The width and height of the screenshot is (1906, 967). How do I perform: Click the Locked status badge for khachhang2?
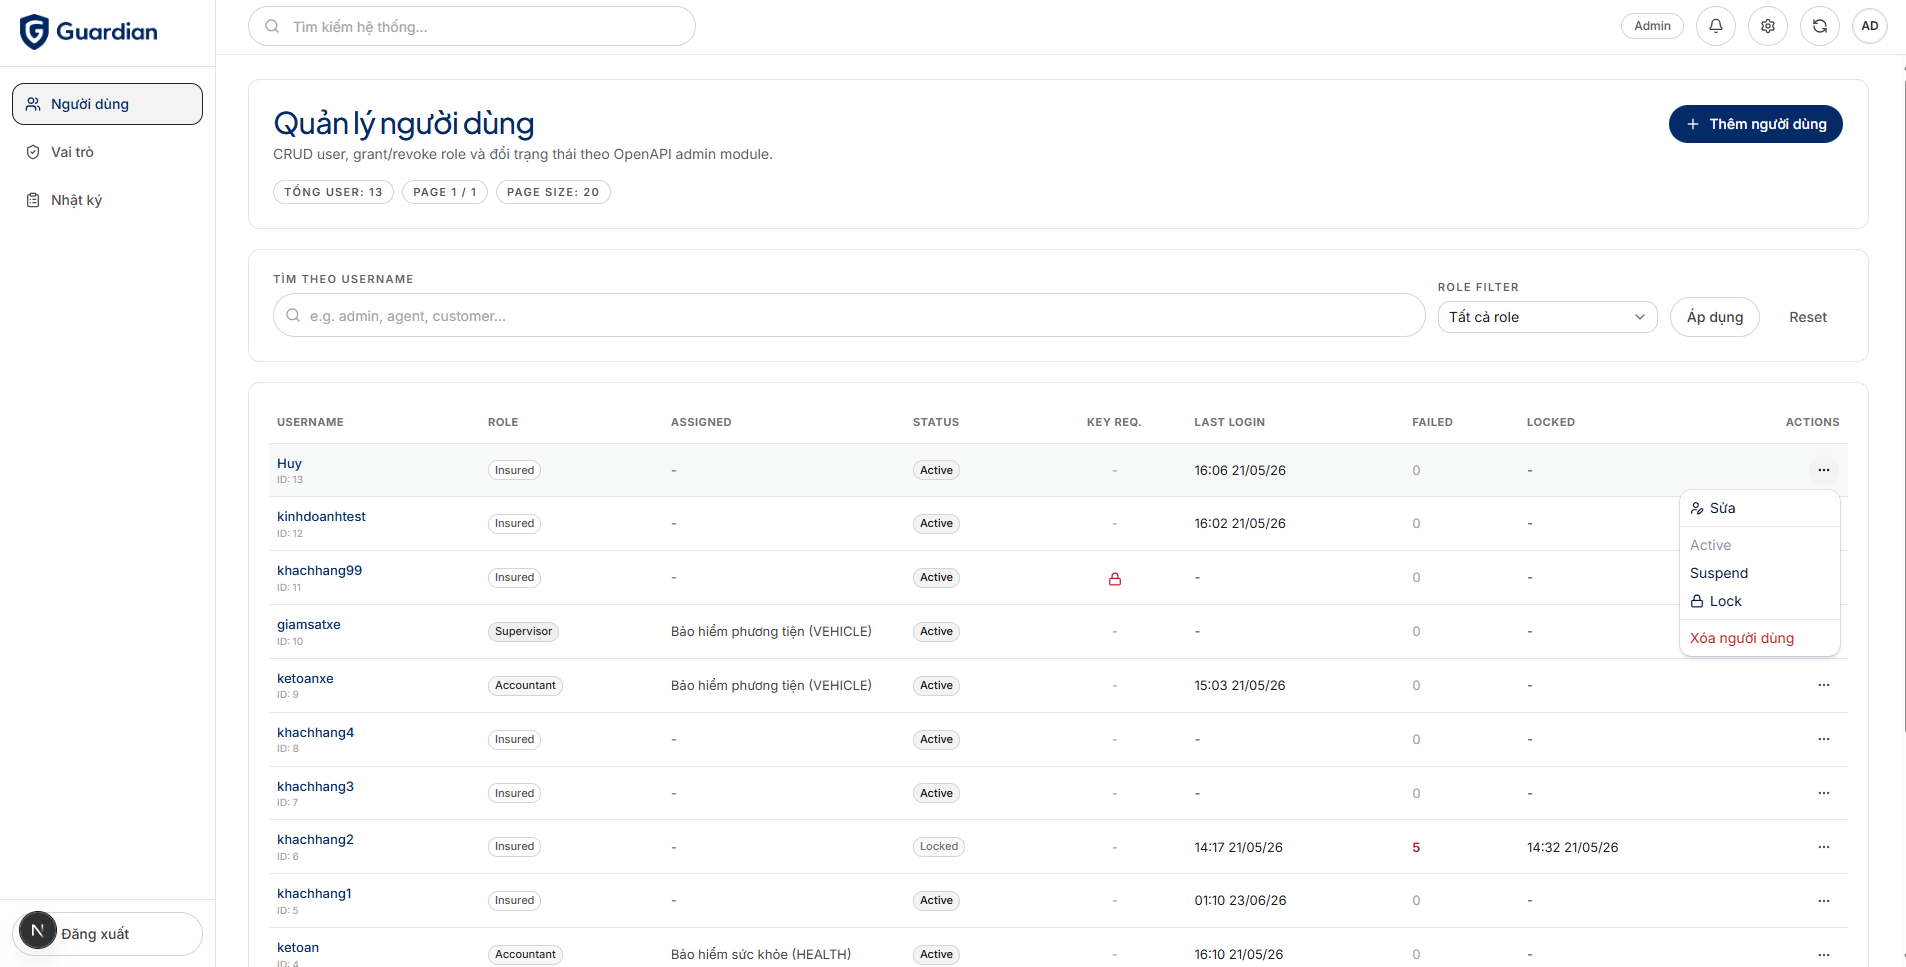point(938,846)
